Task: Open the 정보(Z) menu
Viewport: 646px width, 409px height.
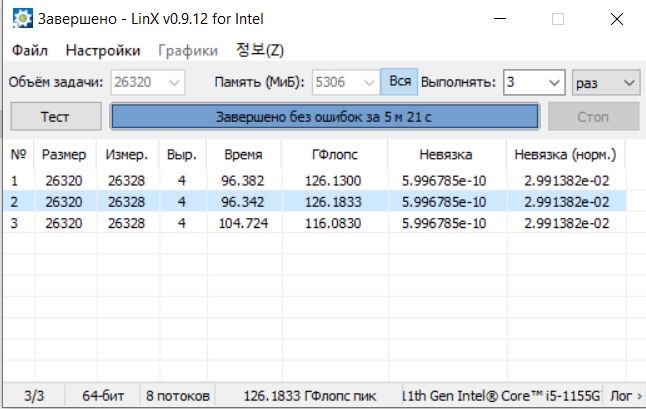Action: pyautogui.click(x=260, y=50)
